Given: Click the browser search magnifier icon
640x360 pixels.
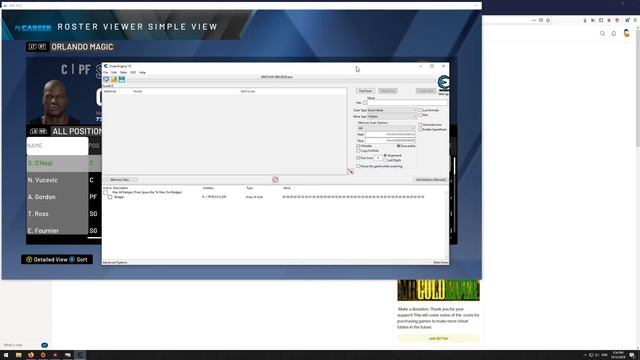Looking at the screenshot, I should [602, 33].
